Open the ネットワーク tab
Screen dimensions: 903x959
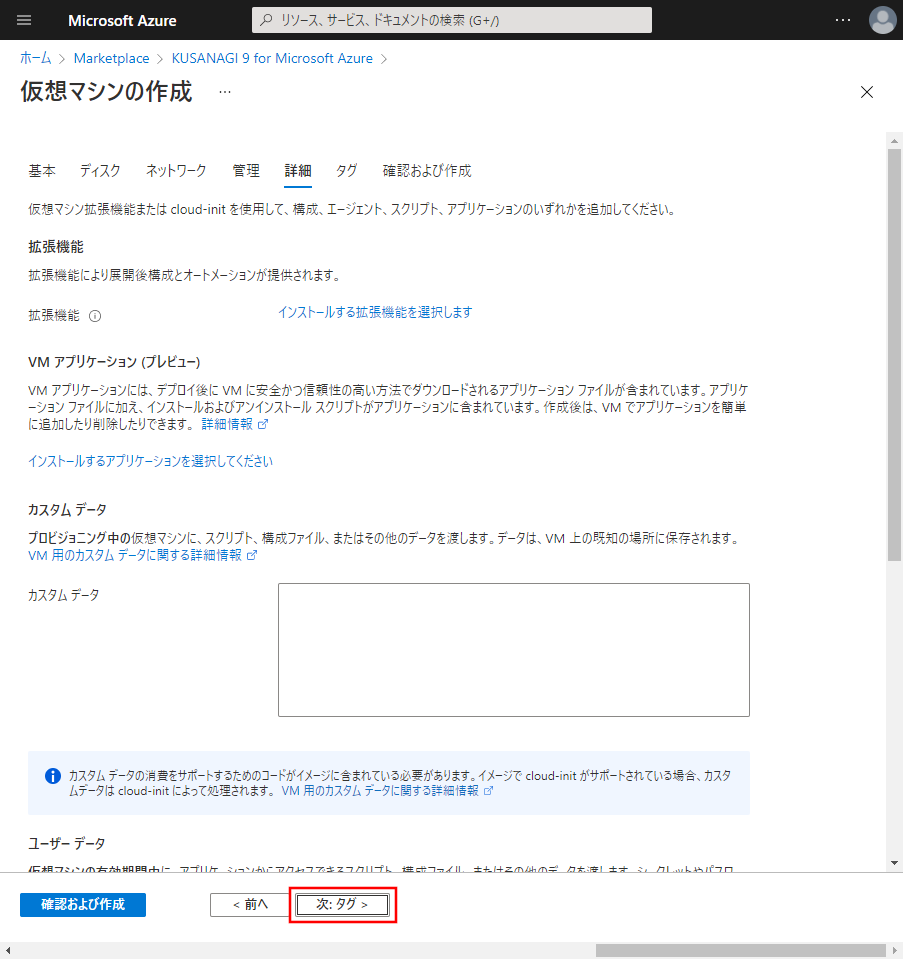pos(176,171)
